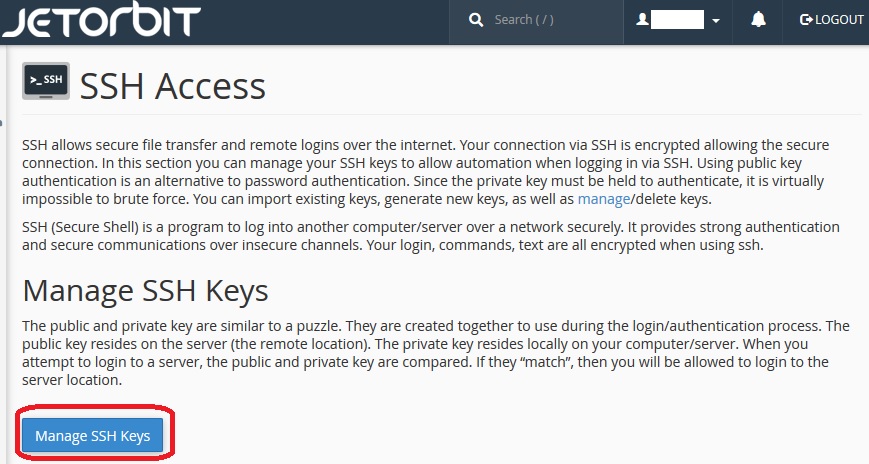Click the blue Manage SSH Keys button
This screenshot has width=869, height=464.
93,435
